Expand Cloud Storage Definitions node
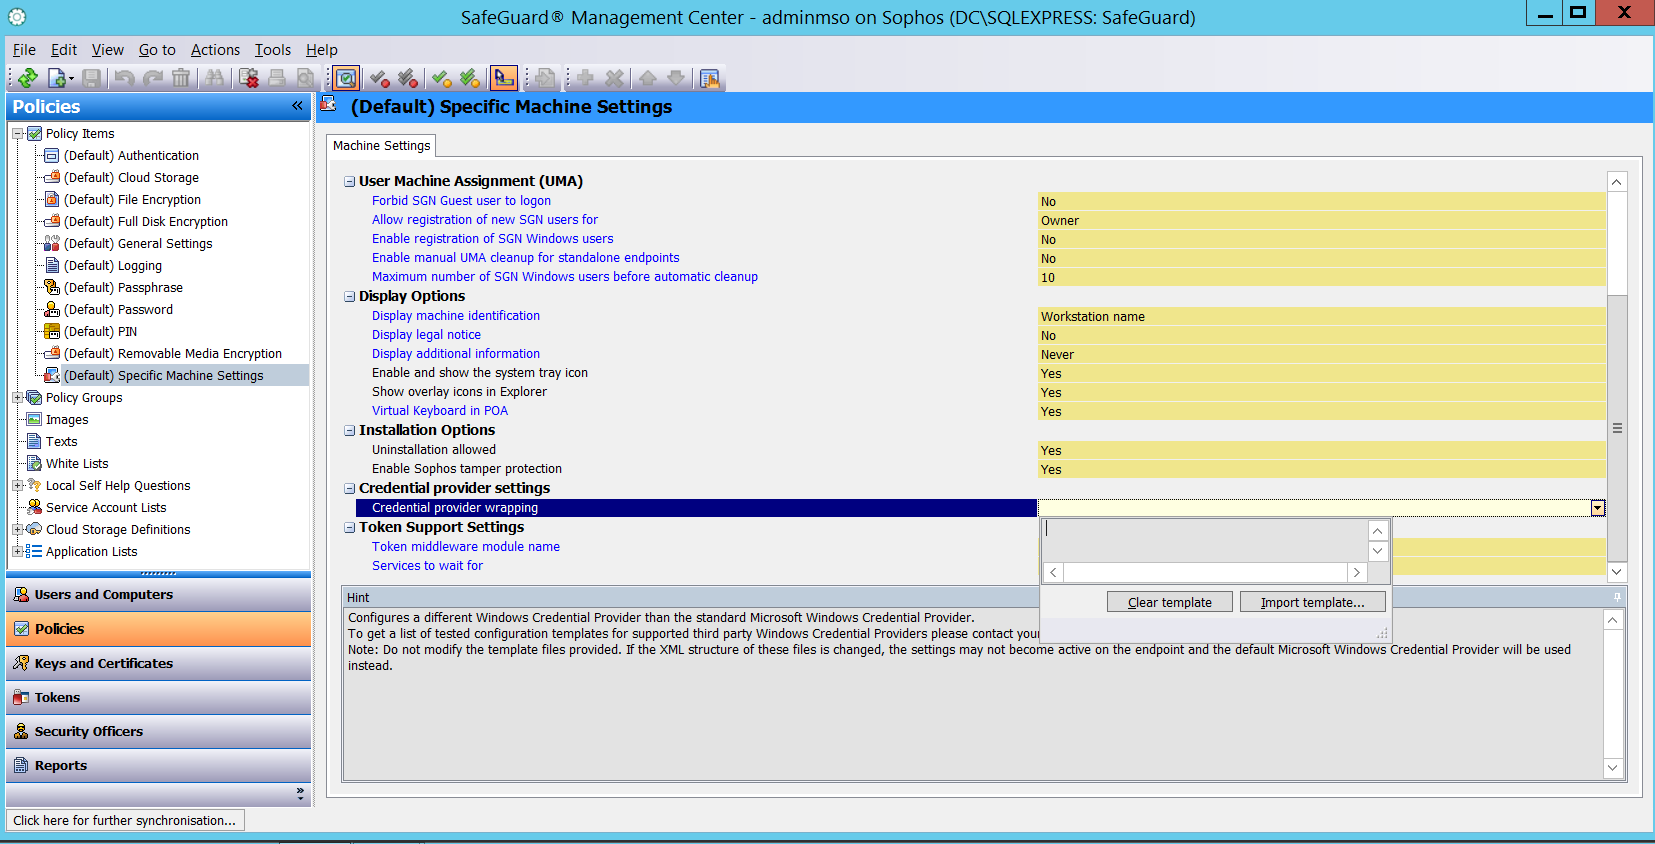 pyautogui.click(x=18, y=530)
